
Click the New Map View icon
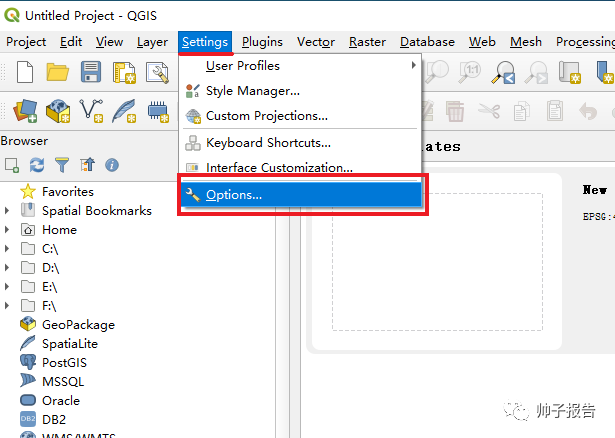click(x=570, y=72)
